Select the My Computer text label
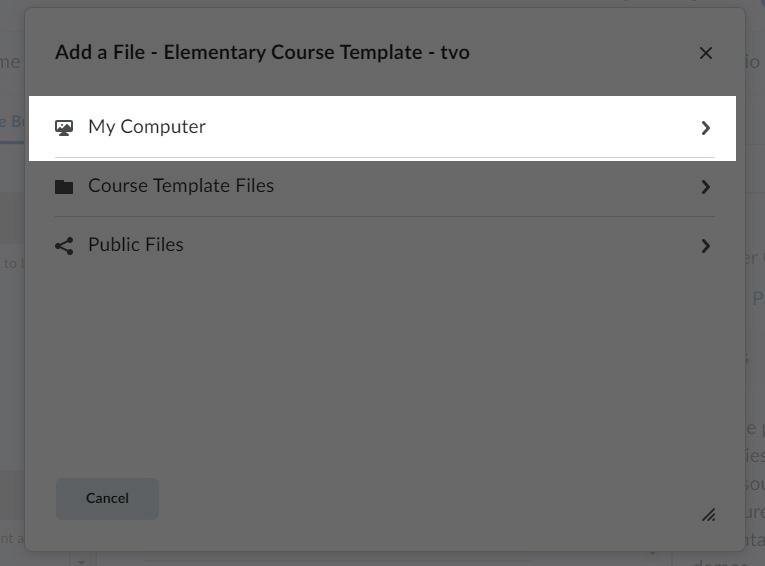The image size is (765, 566). [147, 127]
